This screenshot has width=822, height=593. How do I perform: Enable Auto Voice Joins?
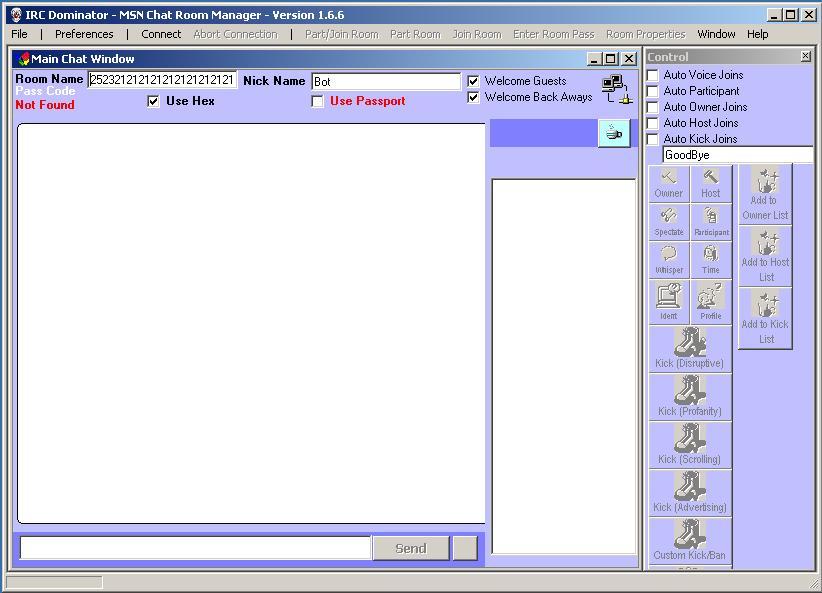coord(652,74)
